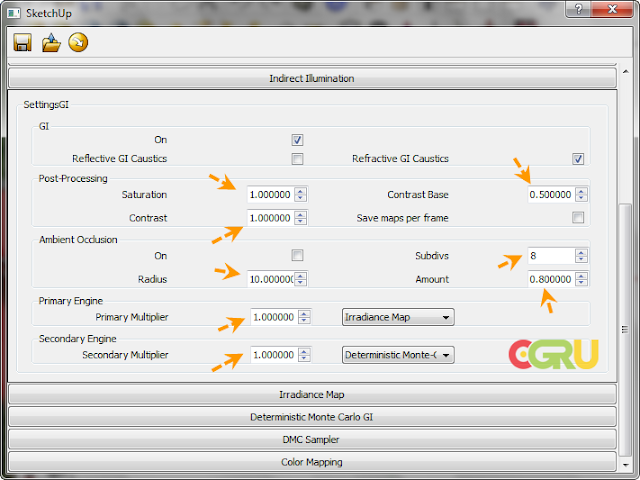640x480 pixels.
Task: Click the help question mark button
Action: [x=579, y=9]
